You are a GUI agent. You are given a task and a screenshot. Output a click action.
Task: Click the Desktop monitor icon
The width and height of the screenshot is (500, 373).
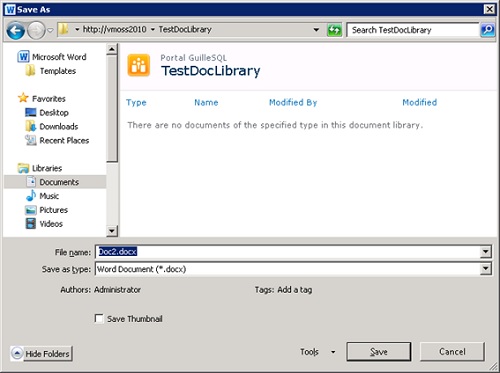(x=31, y=112)
